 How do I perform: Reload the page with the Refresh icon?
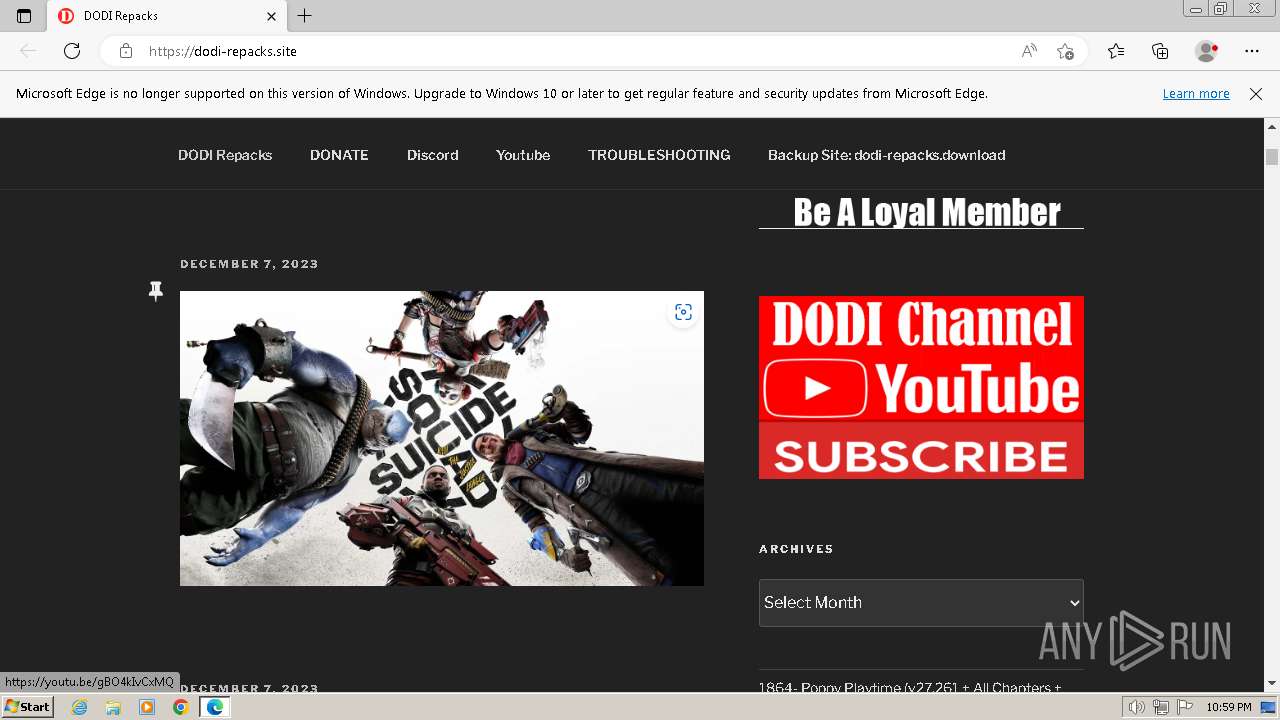point(72,51)
